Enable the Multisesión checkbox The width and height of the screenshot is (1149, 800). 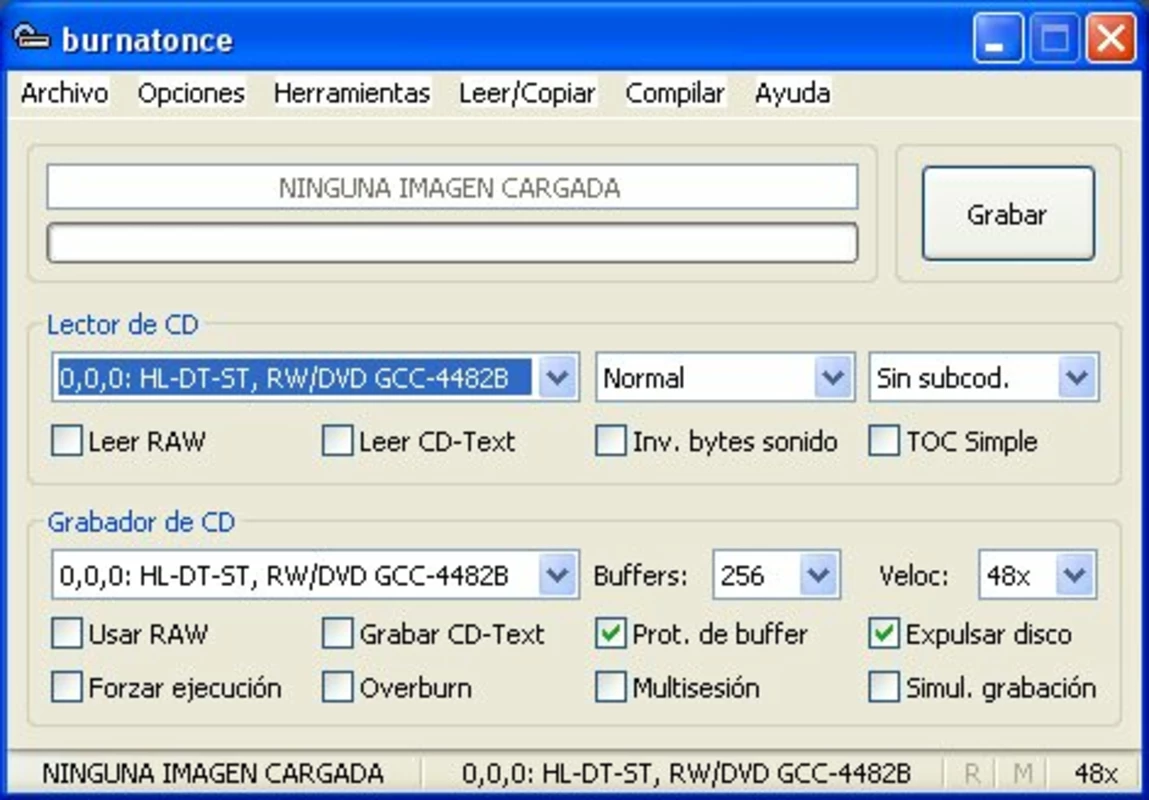tap(610, 687)
